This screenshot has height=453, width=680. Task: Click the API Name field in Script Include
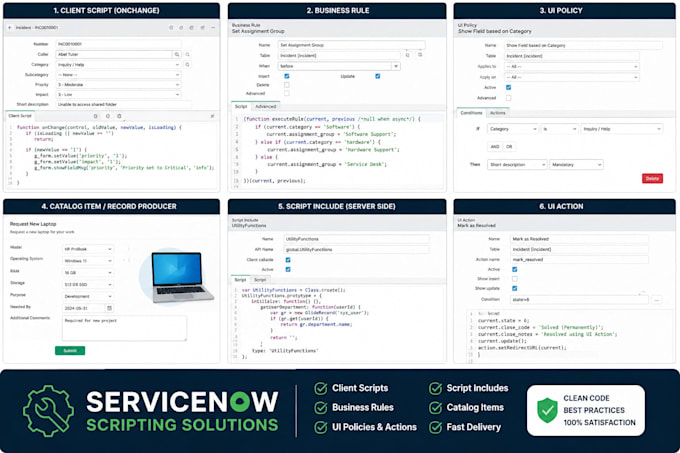point(356,250)
